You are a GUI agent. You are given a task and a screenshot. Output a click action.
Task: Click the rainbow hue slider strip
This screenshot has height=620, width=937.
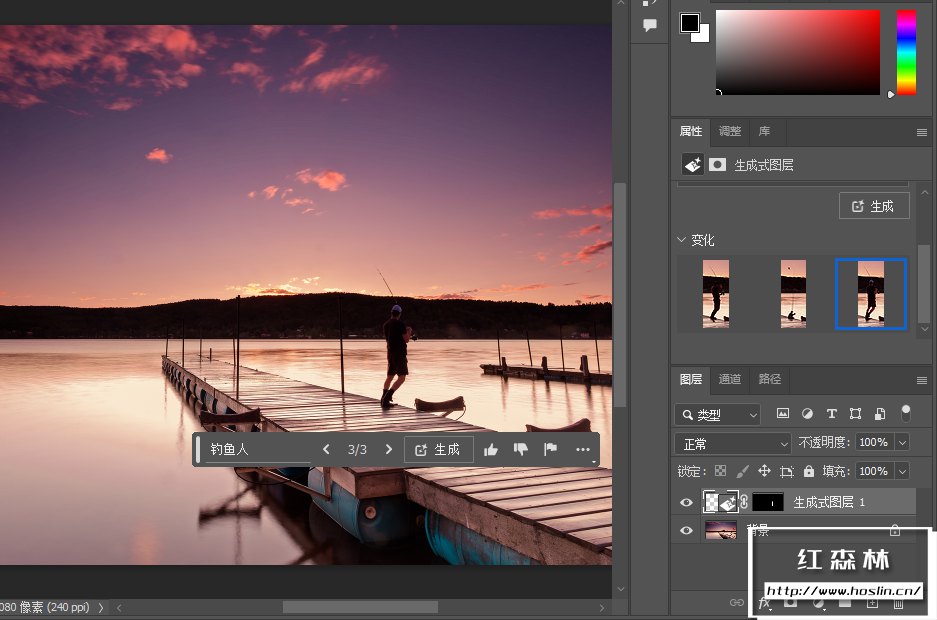906,52
